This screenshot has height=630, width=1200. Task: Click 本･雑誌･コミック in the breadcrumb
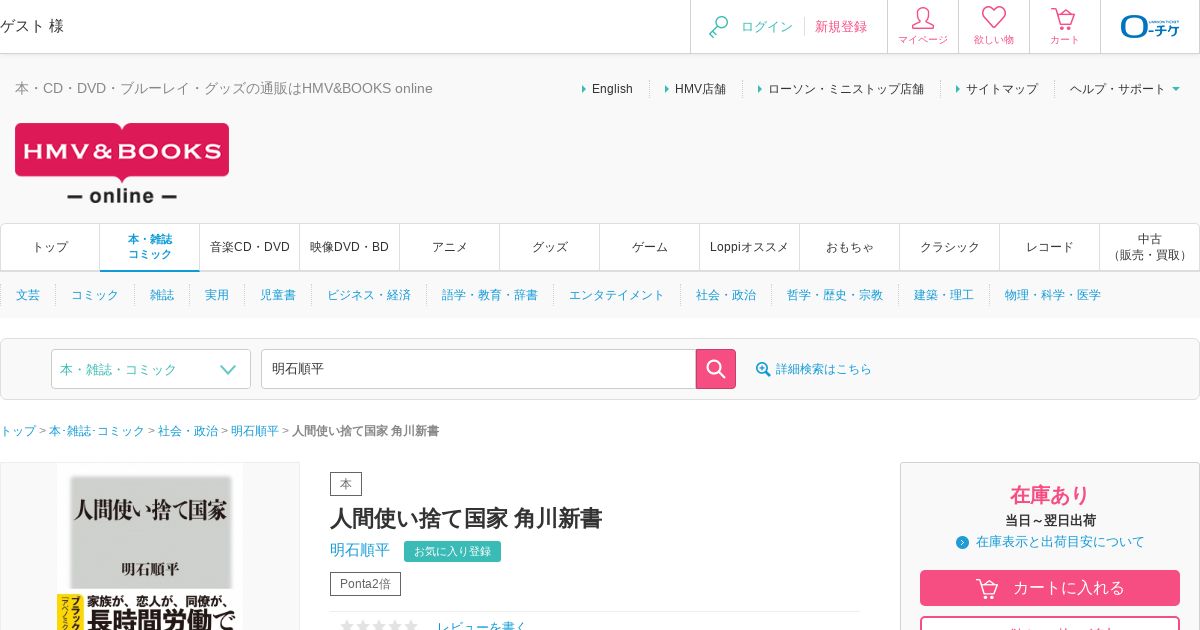97,431
